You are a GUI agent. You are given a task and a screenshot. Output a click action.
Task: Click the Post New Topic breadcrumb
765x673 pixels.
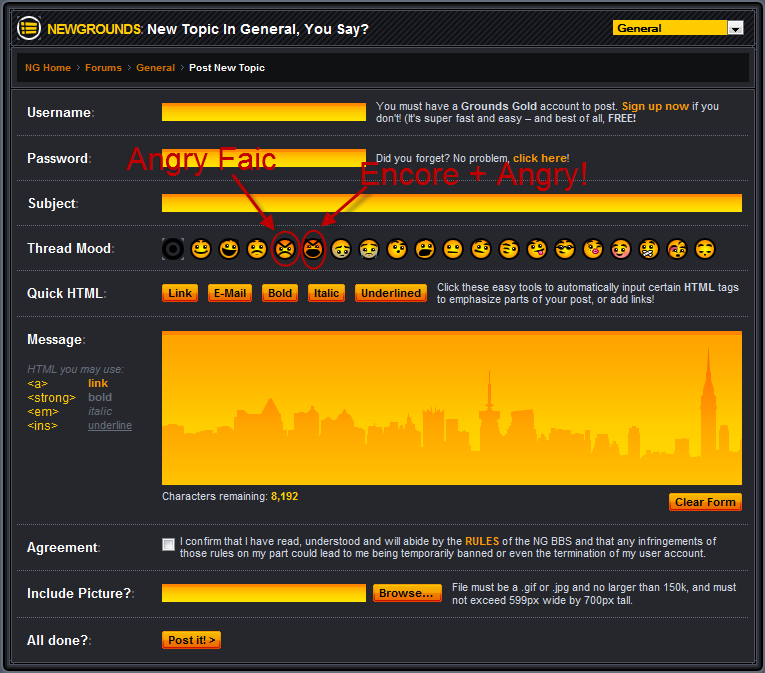coord(227,68)
